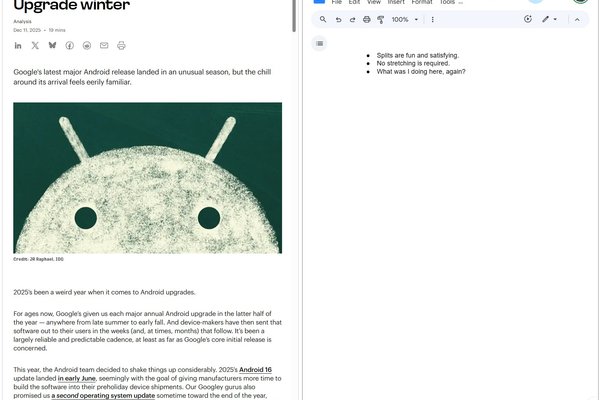
Task: Share the article on Bluesky
Action: pos(52,45)
